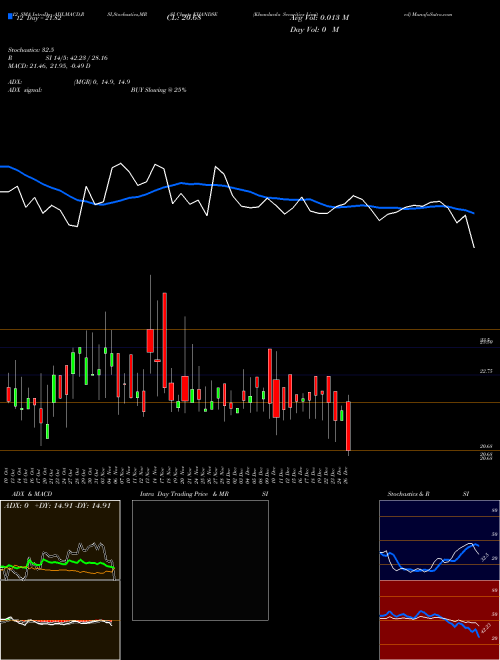Click the 22.75 price axis label
The image size is (500, 660).
(x=486, y=371)
